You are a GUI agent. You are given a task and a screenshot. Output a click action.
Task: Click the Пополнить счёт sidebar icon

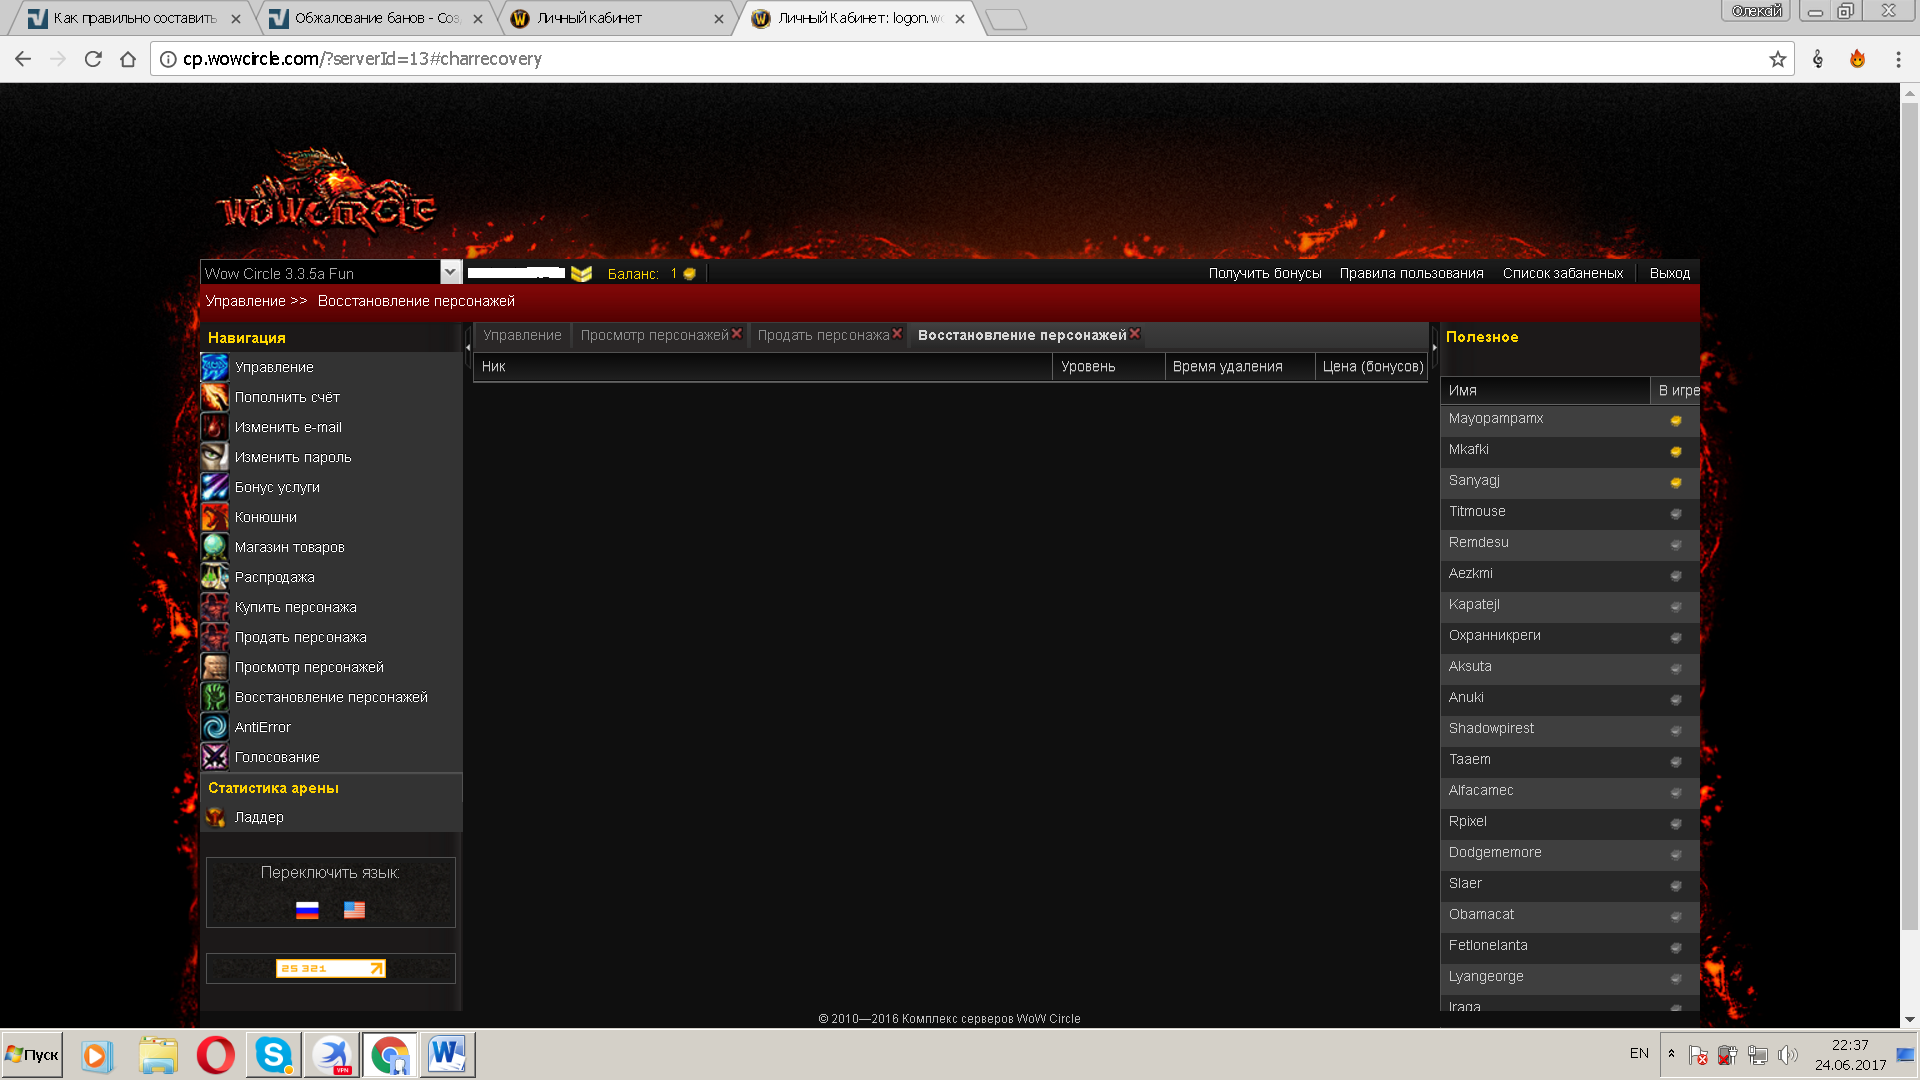pyautogui.click(x=214, y=397)
